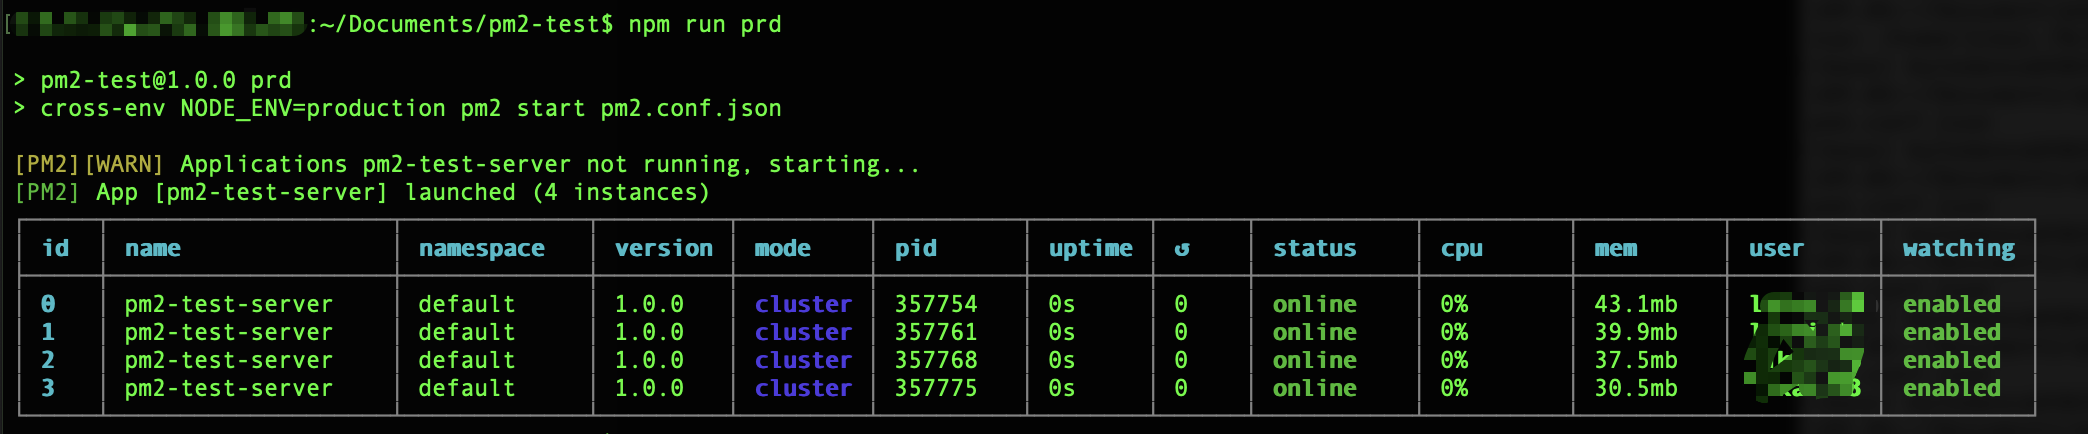This screenshot has height=434, width=2088.
Task: Click id cell '1'
Action: tap(48, 332)
